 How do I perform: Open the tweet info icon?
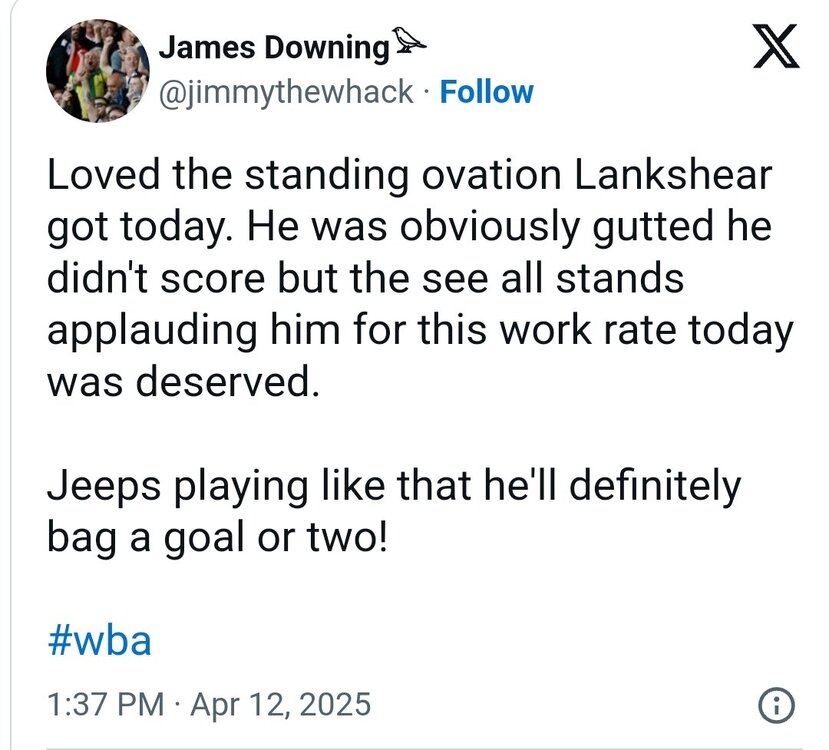click(777, 706)
